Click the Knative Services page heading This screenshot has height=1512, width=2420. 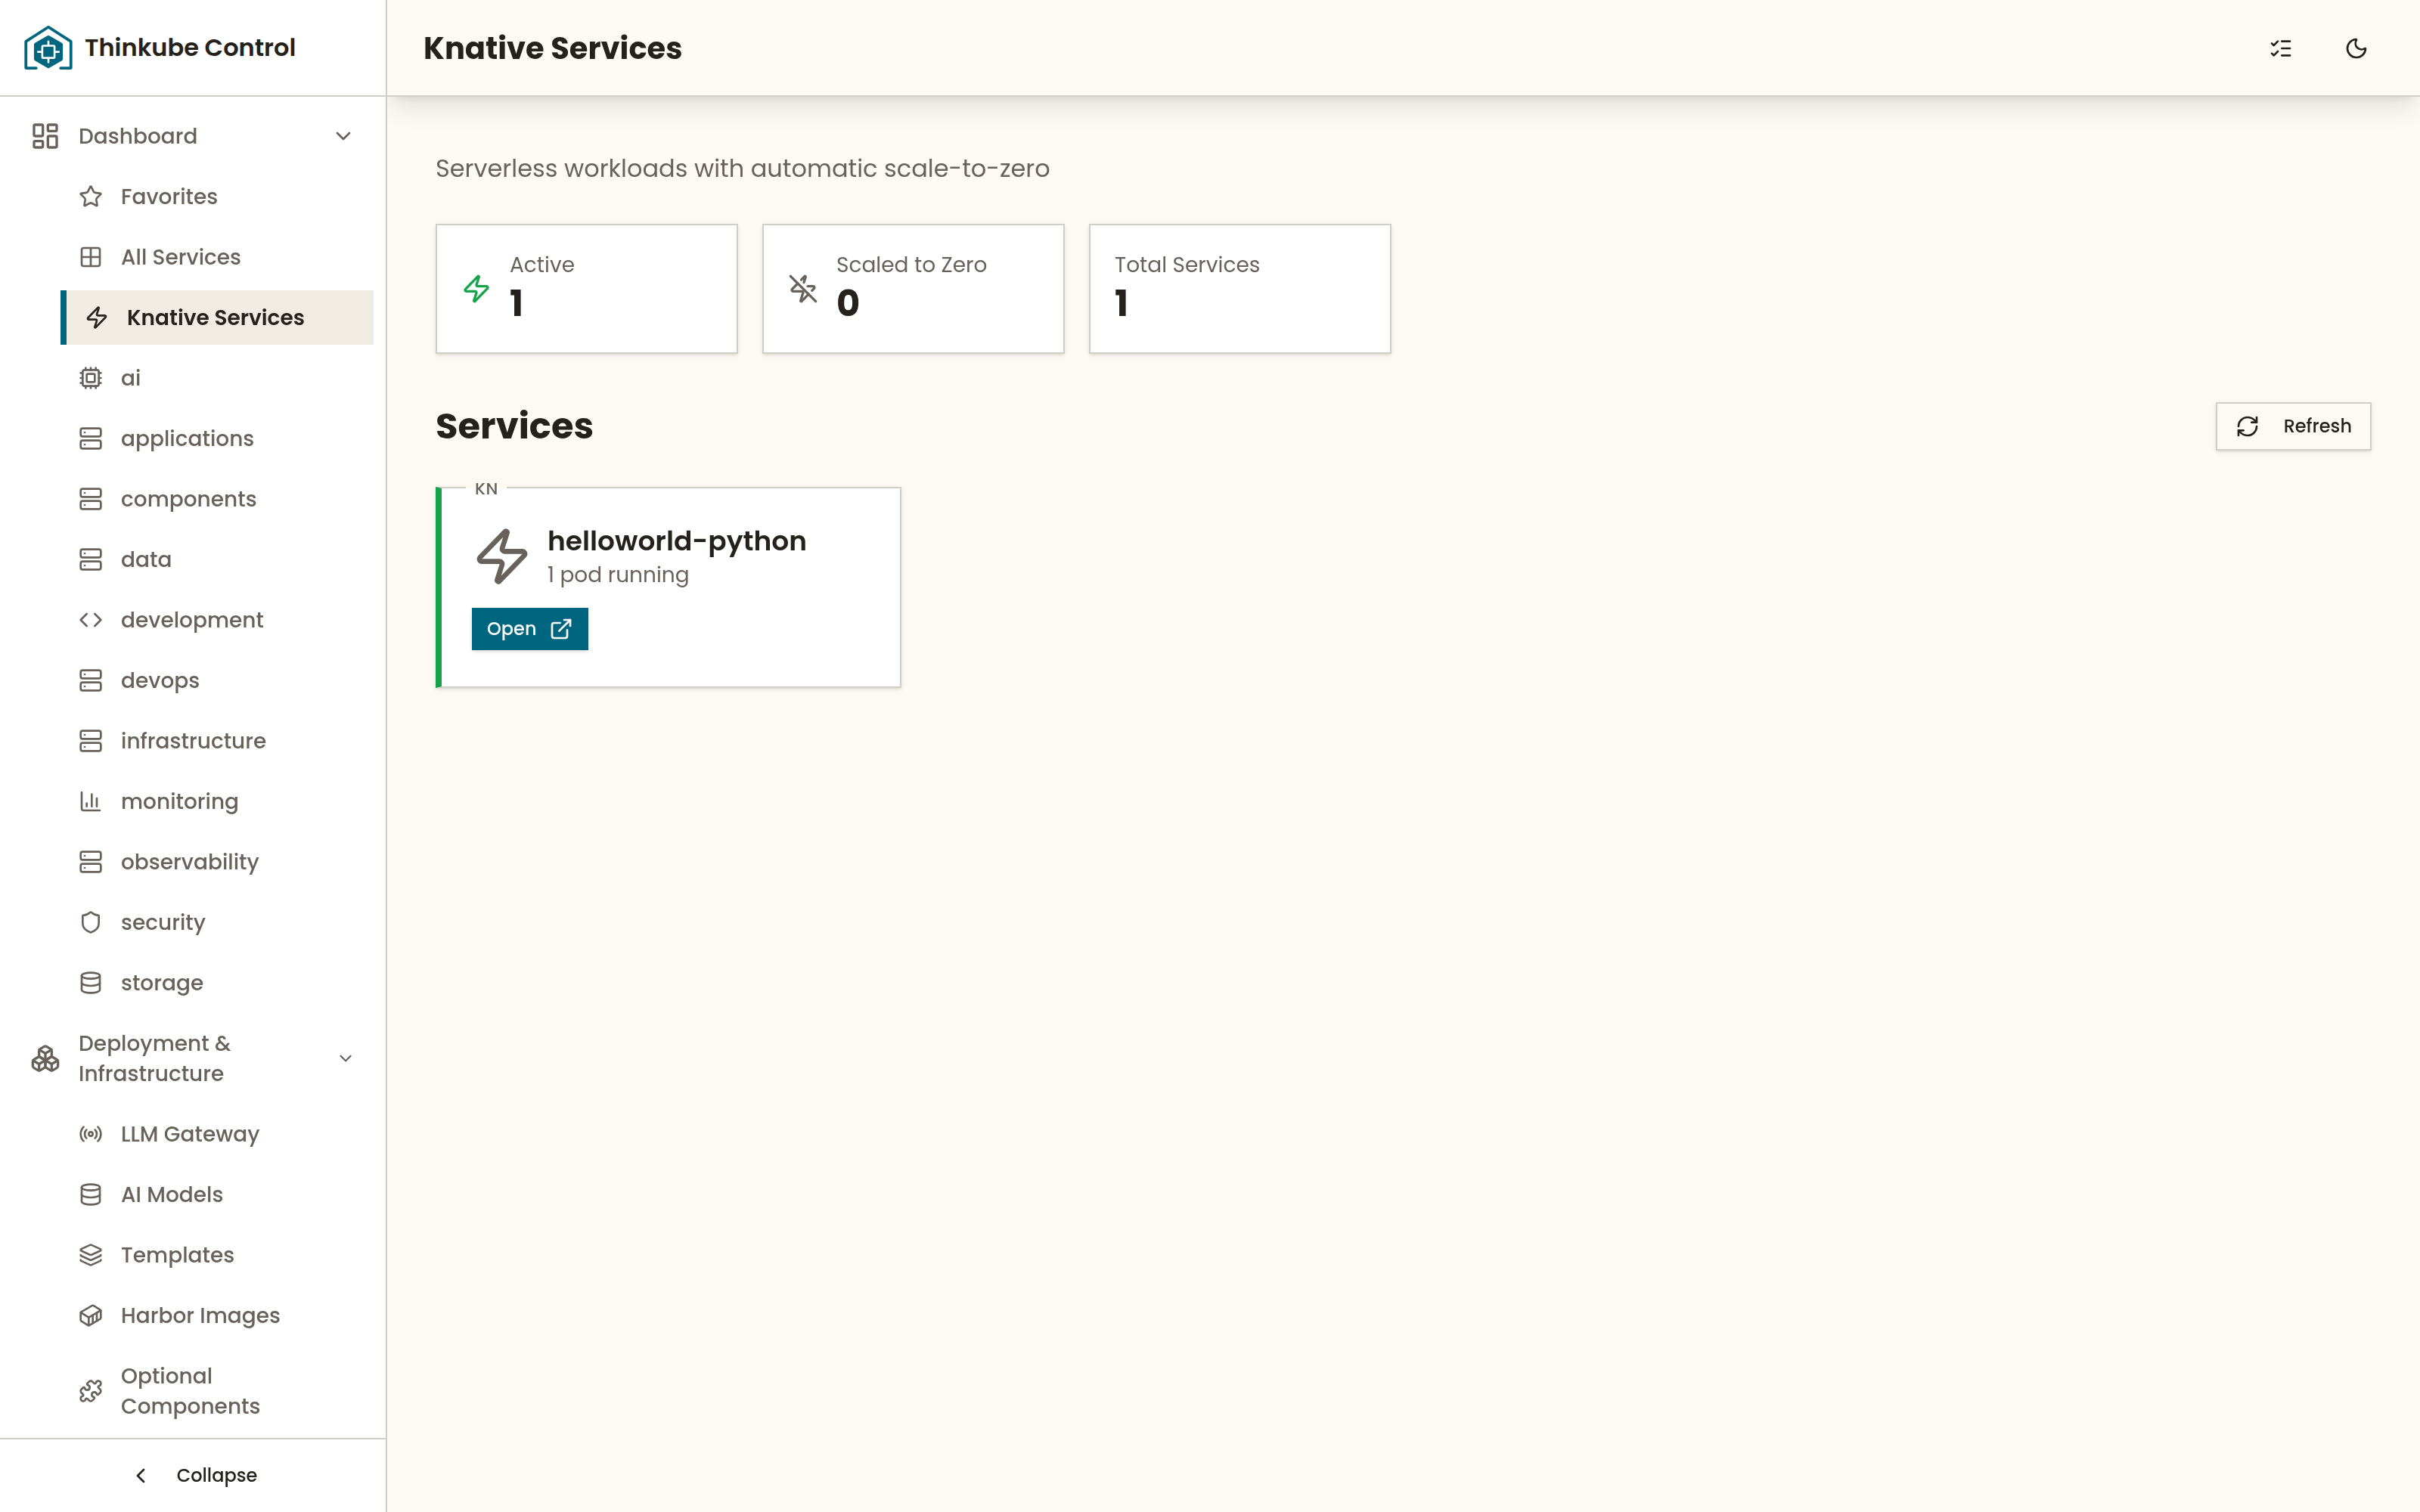click(552, 48)
